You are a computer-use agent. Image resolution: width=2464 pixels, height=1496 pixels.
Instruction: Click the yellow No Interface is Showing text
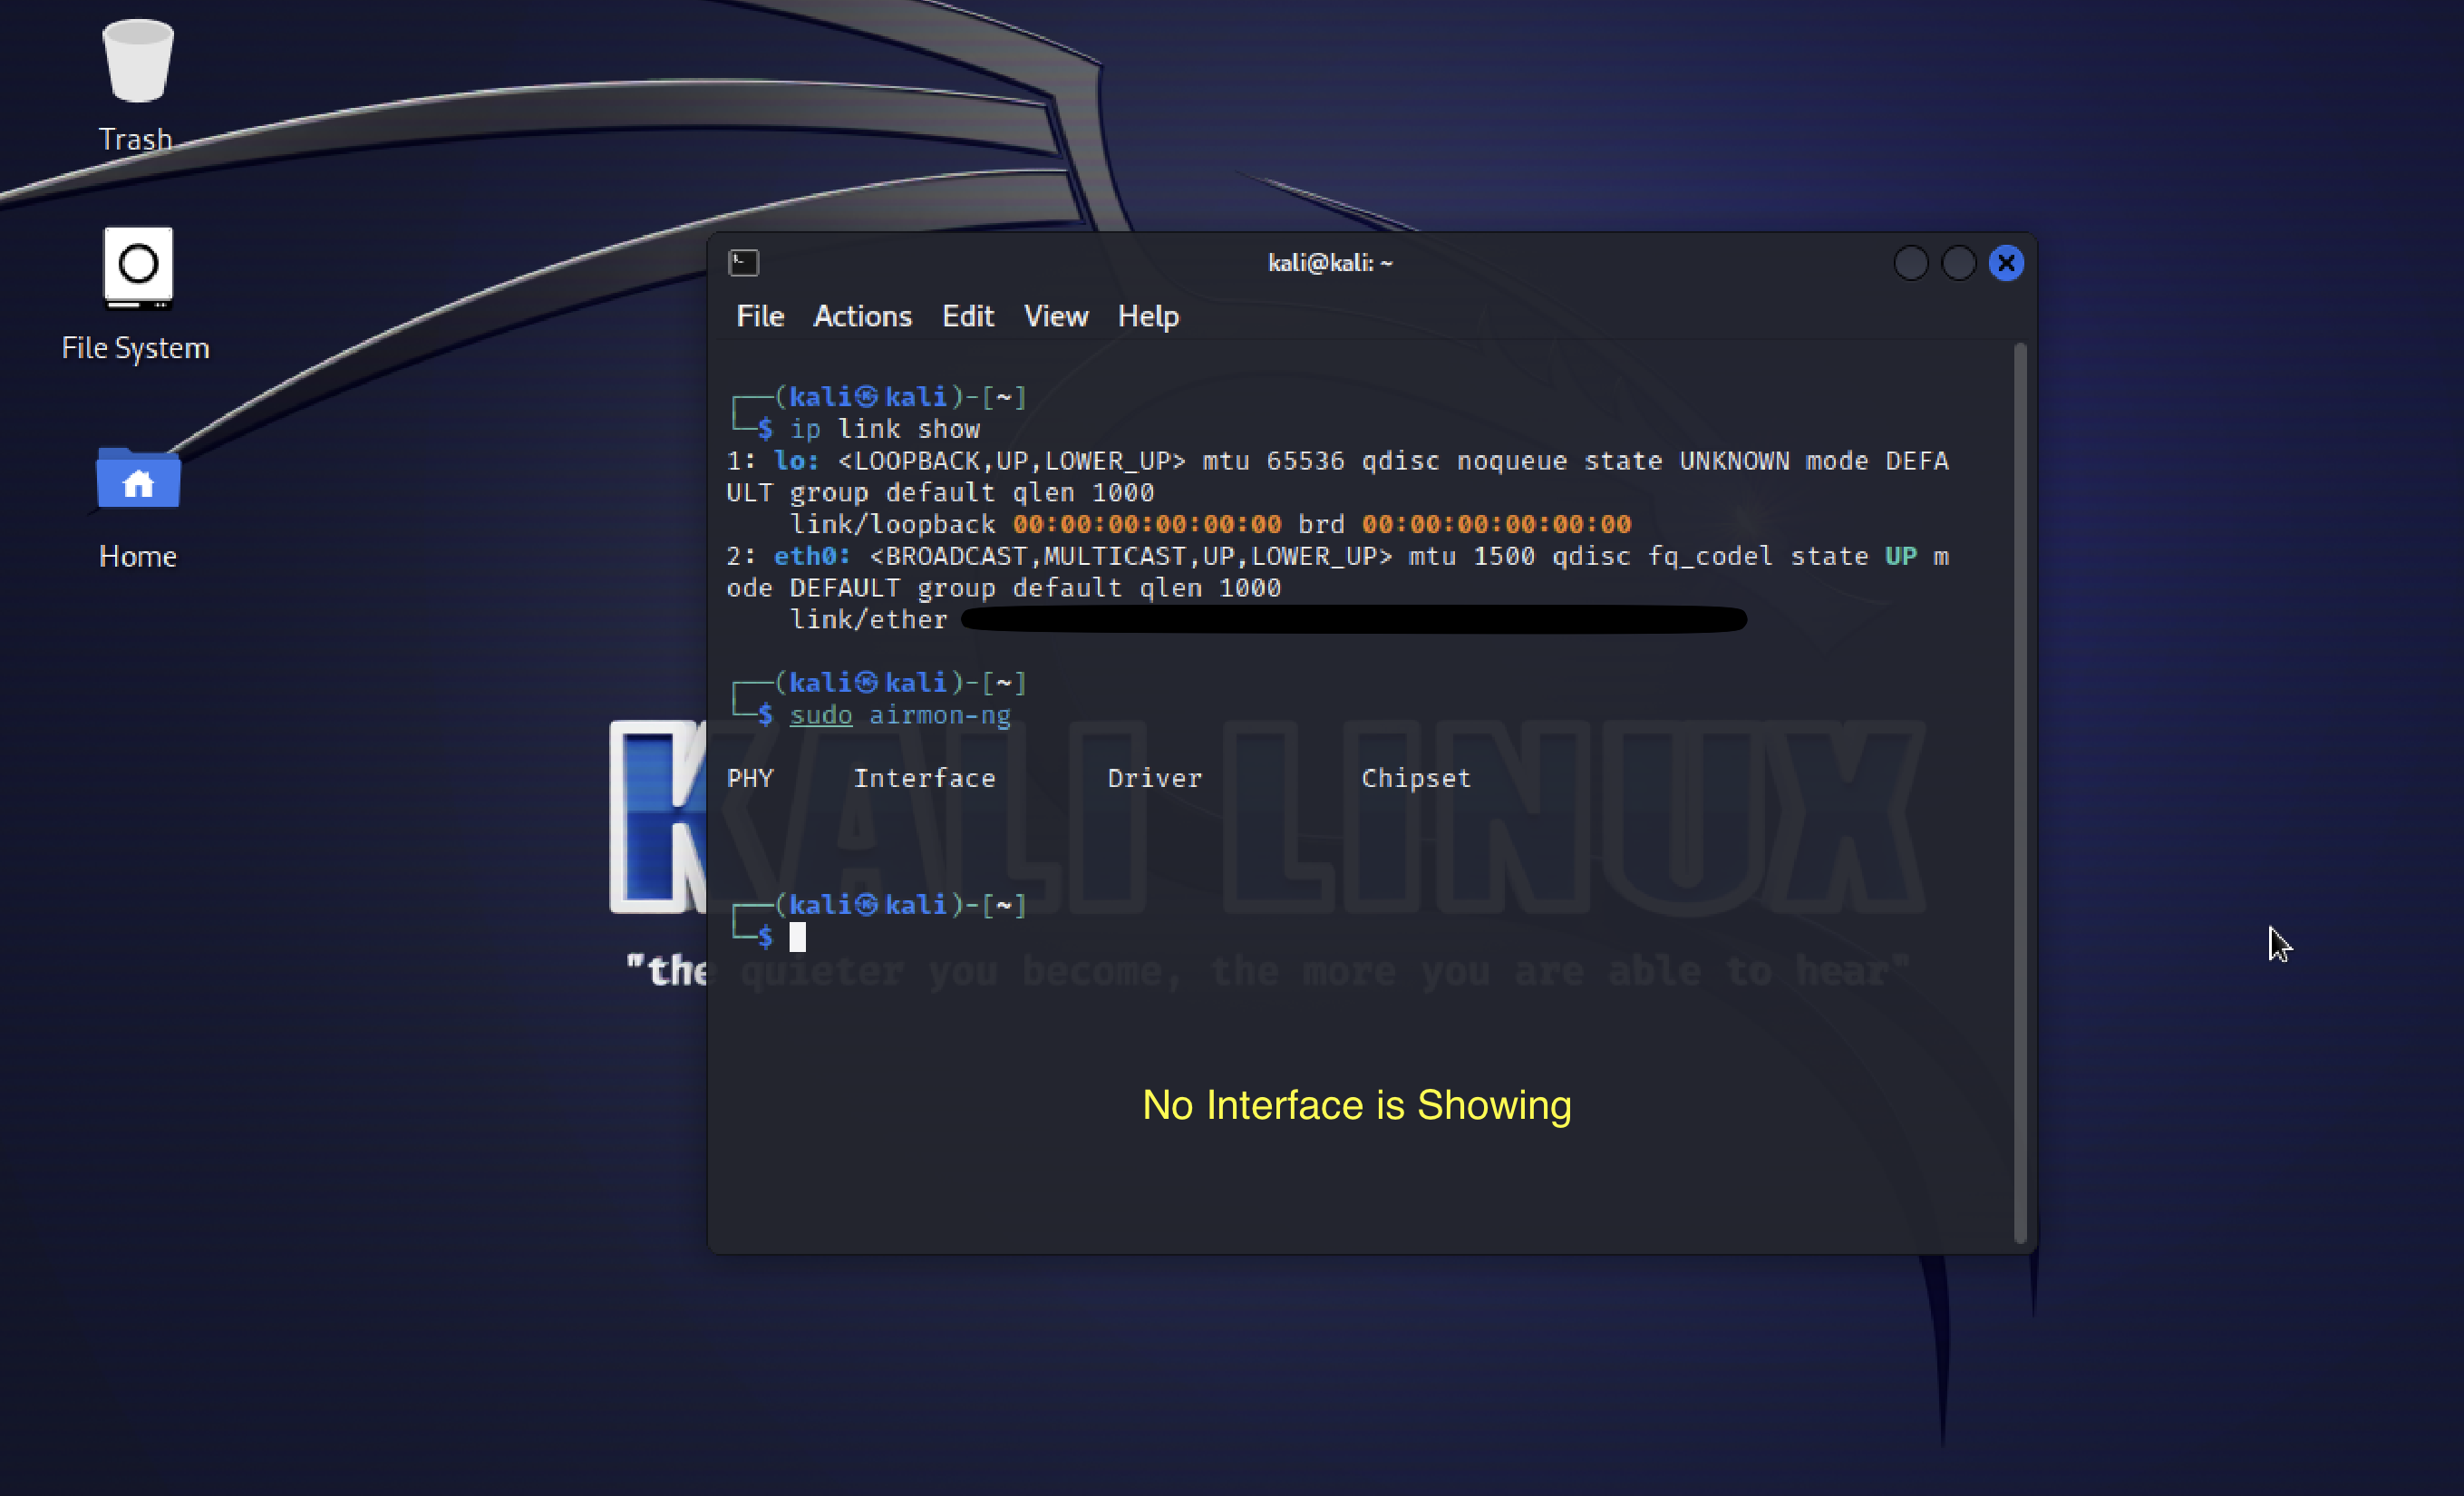pyautogui.click(x=1356, y=1105)
